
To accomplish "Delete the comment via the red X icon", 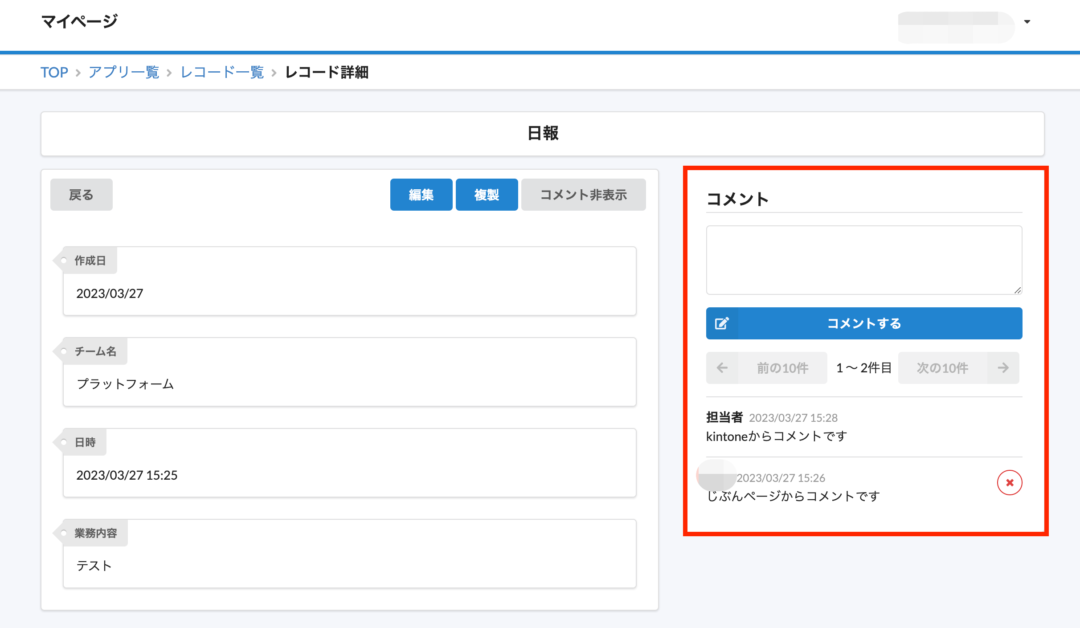I will (x=1009, y=482).
